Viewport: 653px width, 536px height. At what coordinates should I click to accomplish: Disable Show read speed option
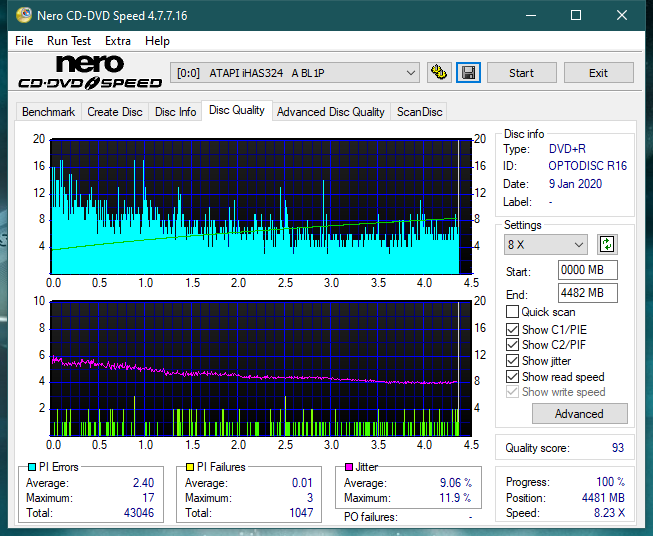(513, 377)
